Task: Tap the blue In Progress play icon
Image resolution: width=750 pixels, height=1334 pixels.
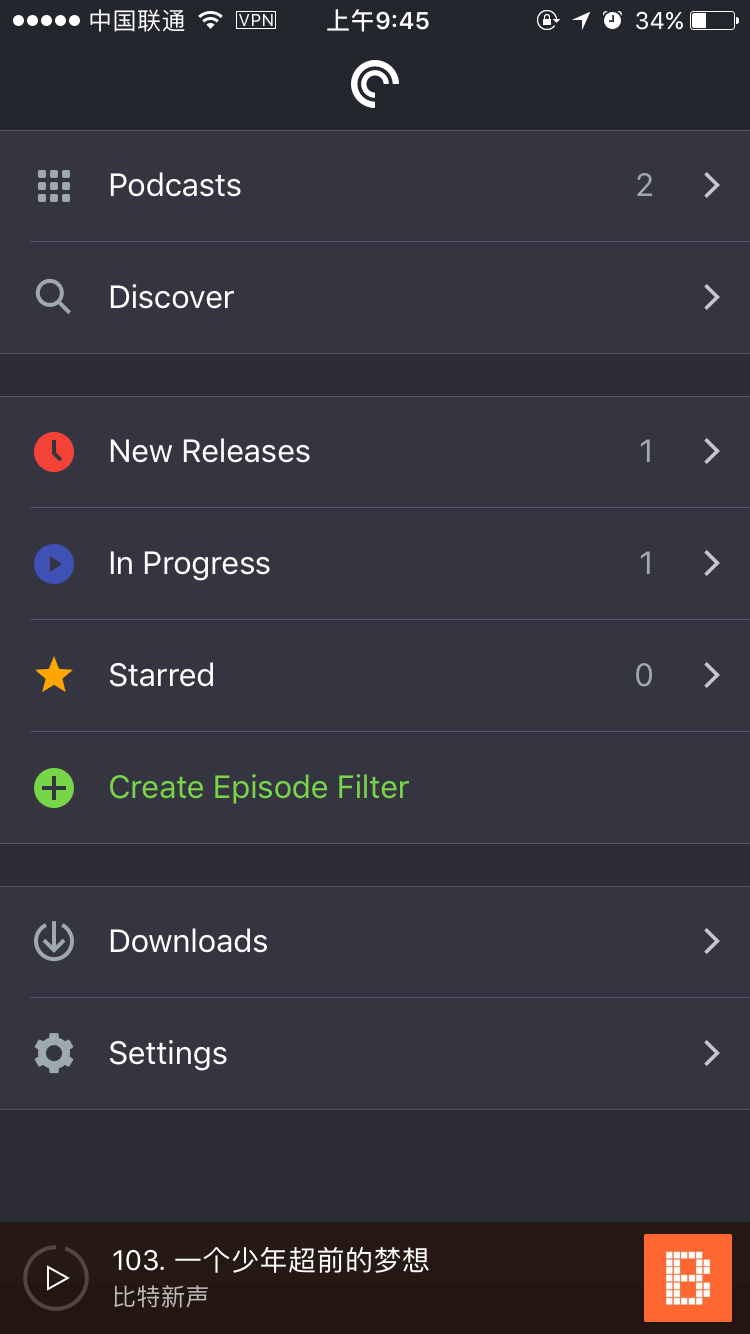Action: pyautogui.click(x=54, y=564)
